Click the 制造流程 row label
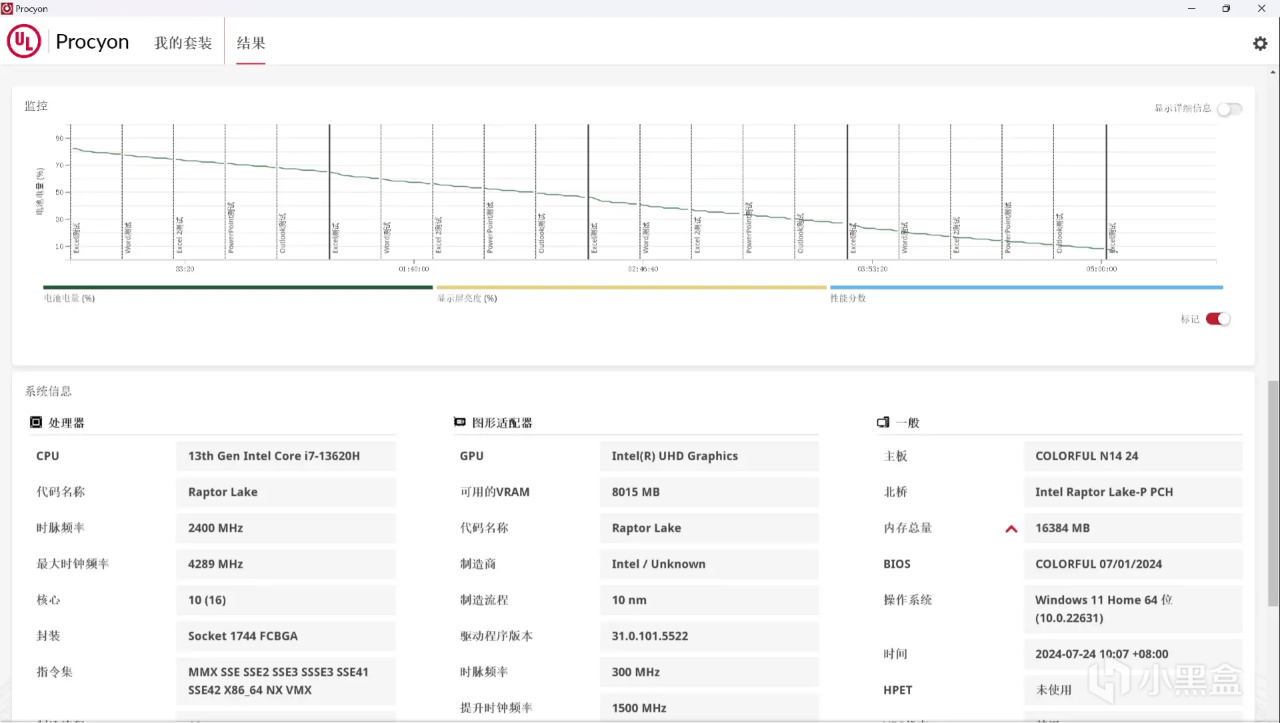 [x=484, y=600]
